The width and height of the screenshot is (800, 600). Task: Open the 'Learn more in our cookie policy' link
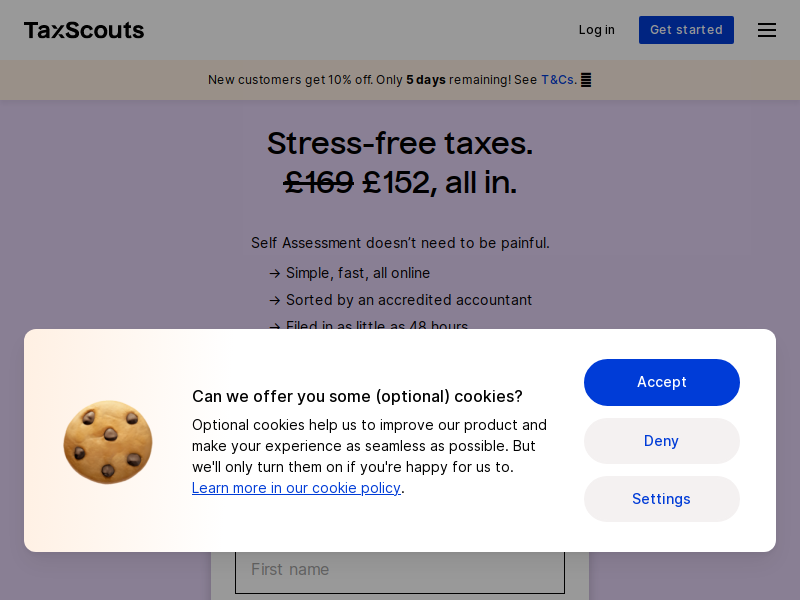click(296, 488)
